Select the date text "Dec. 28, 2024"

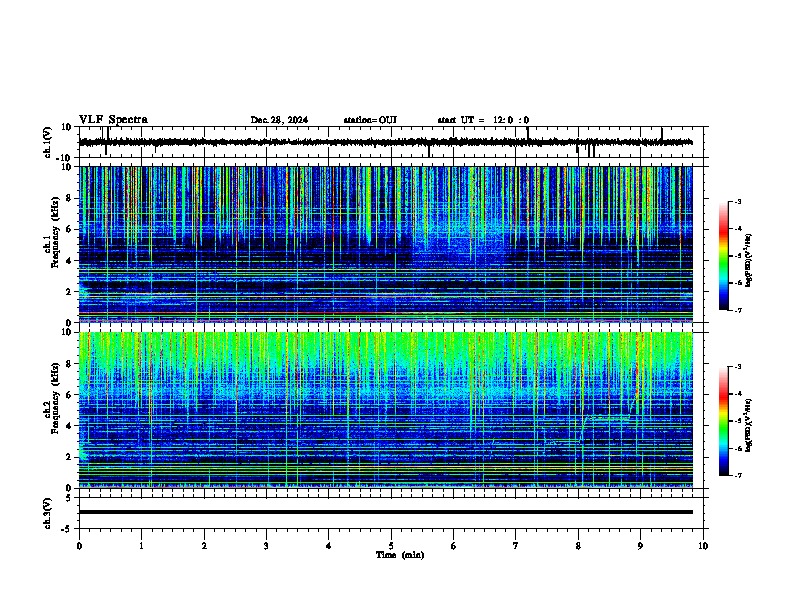pyautogui.click(x=279, y=120)
